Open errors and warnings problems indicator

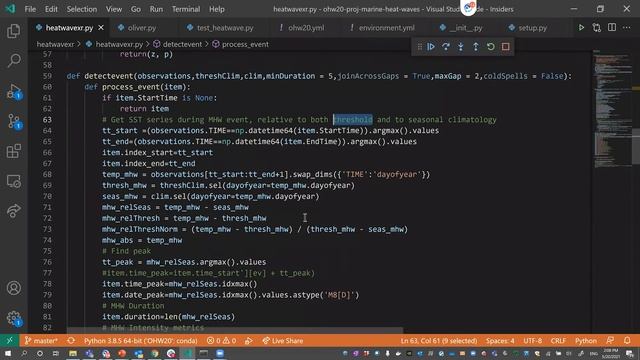click(221, 340)
